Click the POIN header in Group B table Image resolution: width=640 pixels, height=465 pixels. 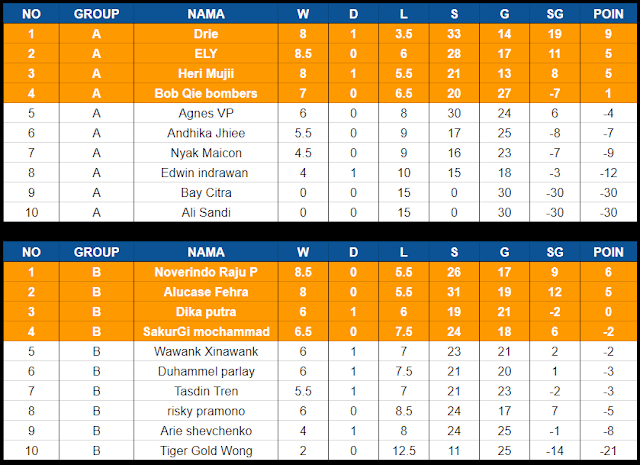tap(608, 252)
